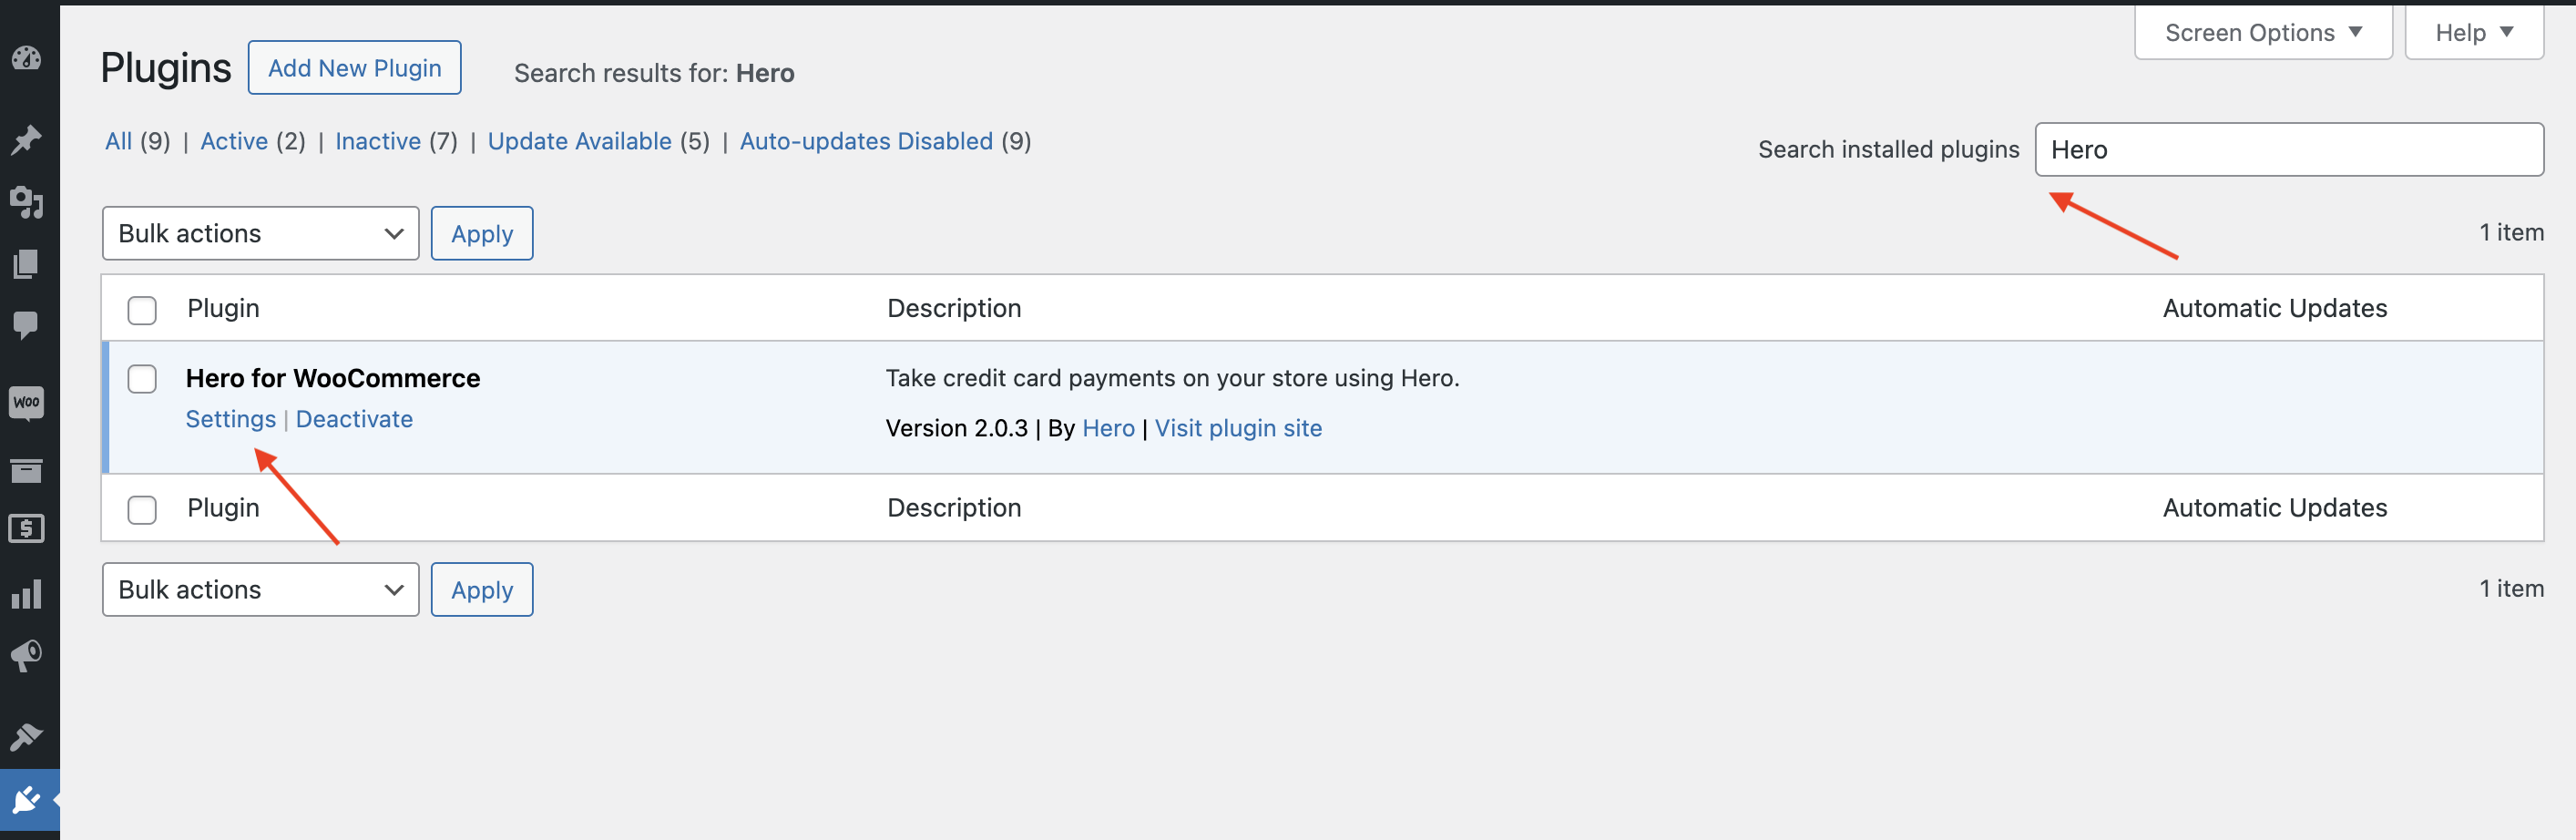The image size is (2576, 840).
Task: Expand the Screen Options panel
Action: pyautogui.click(x=2262, y=31)
